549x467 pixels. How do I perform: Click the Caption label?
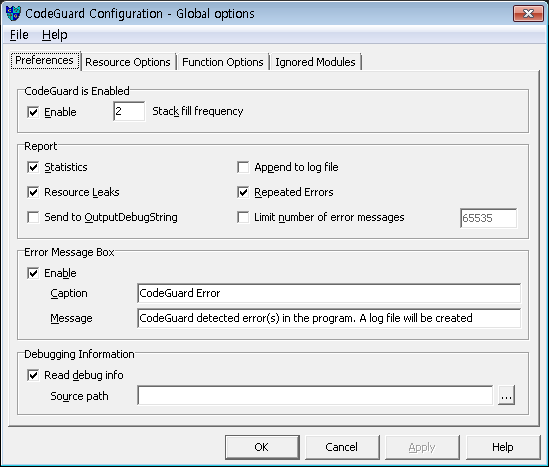click(69, 293)
